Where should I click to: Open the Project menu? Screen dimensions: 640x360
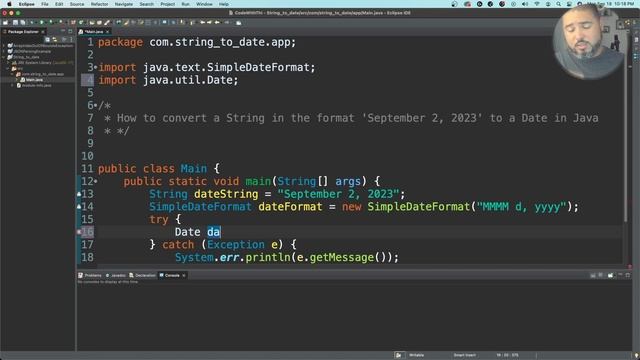pos(167,4)
